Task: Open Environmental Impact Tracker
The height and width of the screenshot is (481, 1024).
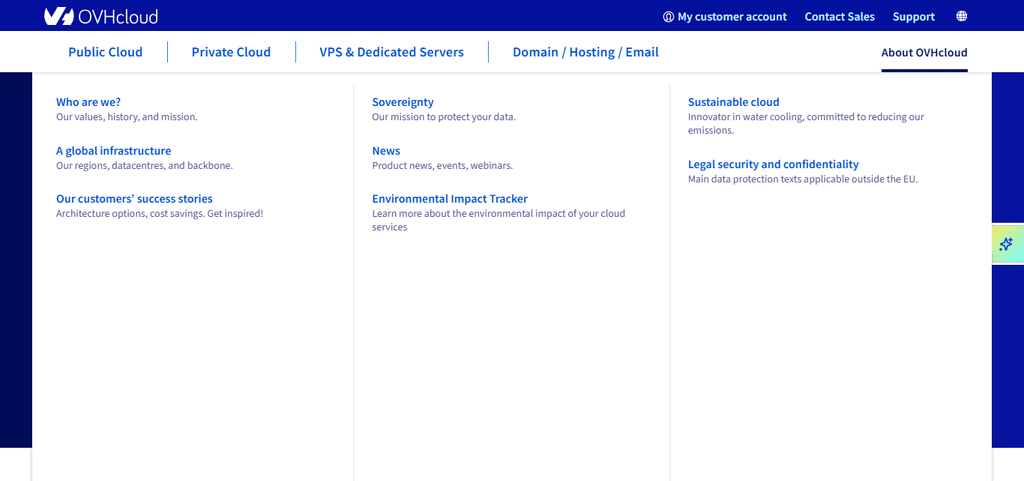Action: coord(450,199)
